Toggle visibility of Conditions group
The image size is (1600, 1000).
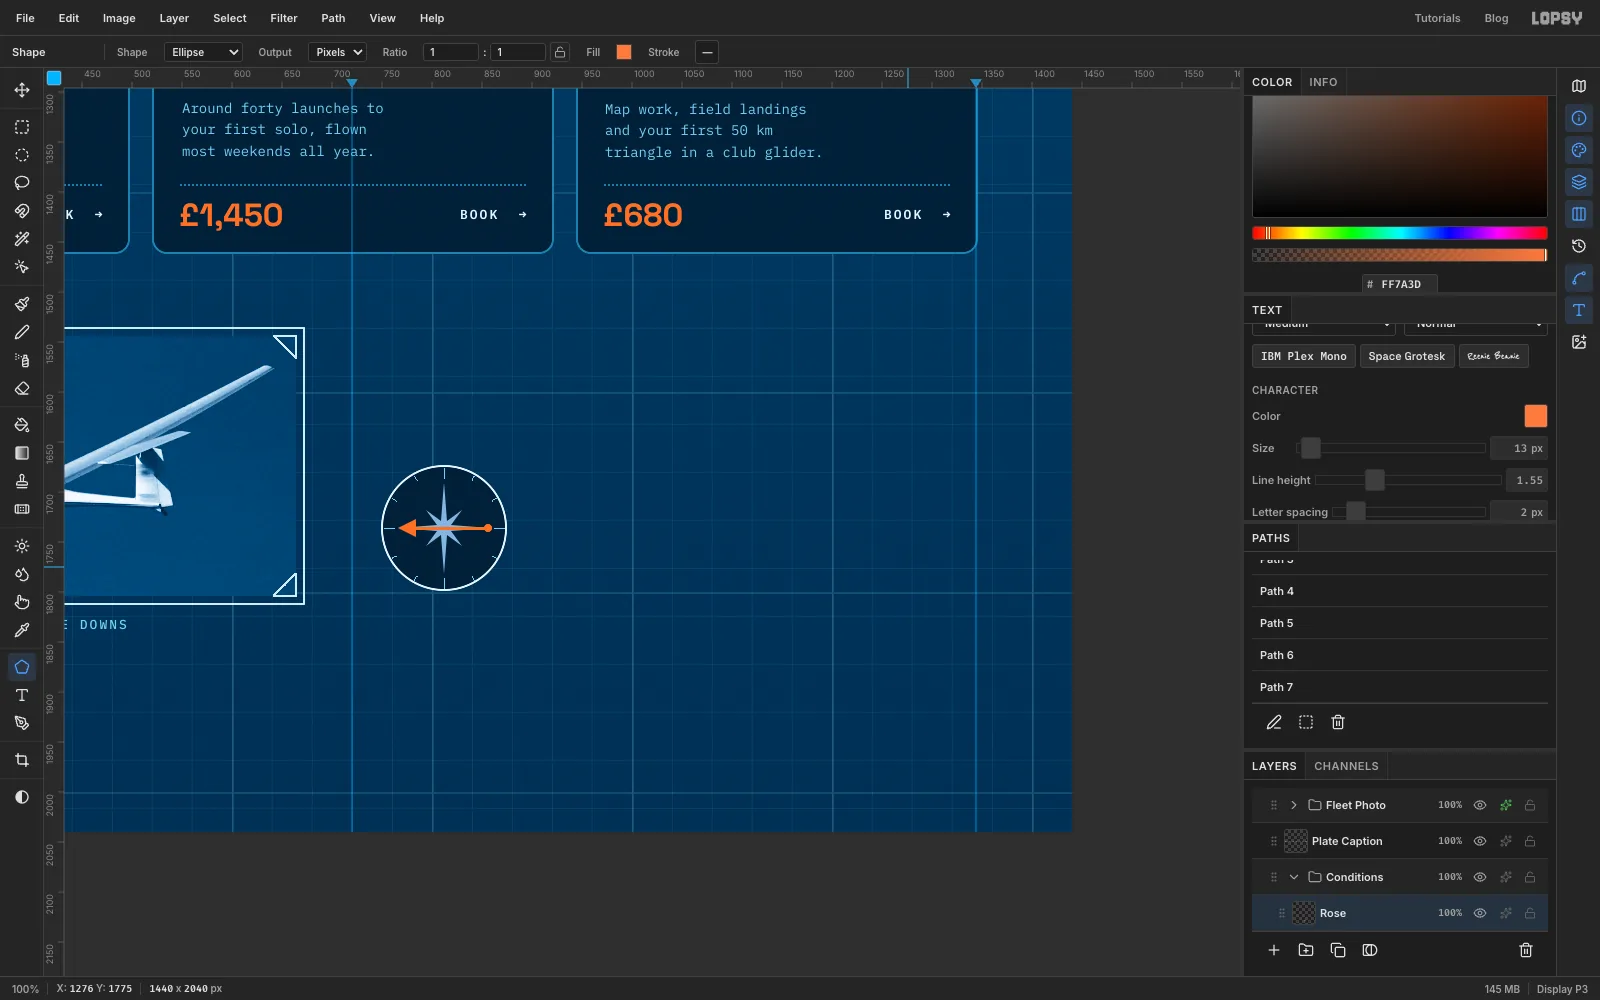[x=1480, y=877]
